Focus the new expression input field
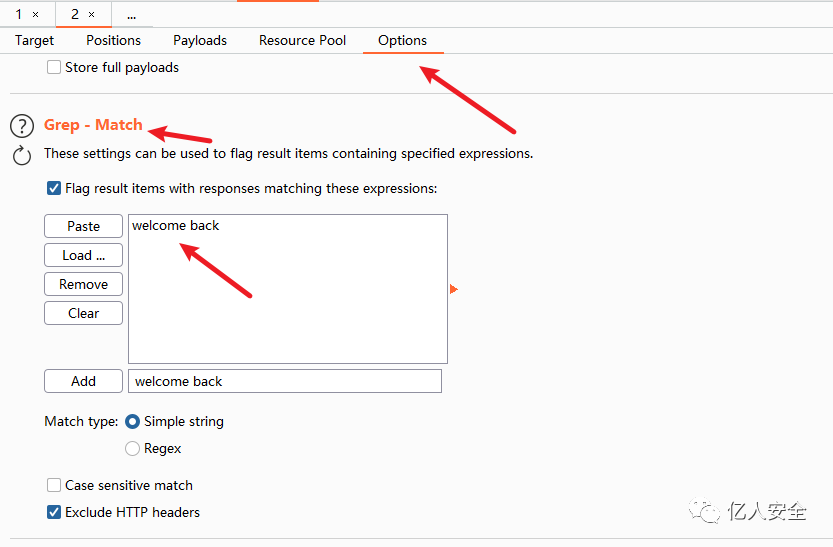833x547 pixels. [285, 381]
